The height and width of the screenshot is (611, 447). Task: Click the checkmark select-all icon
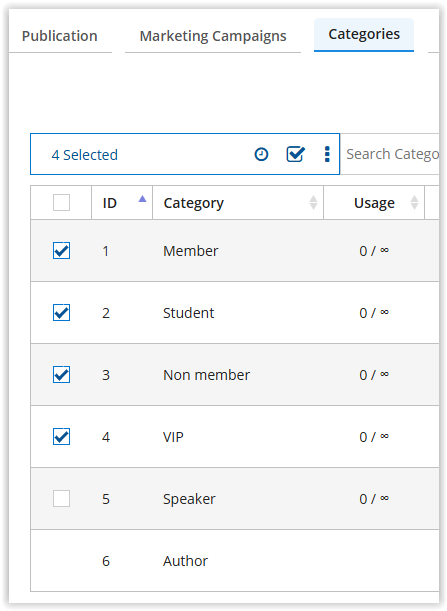click(295, 154)
